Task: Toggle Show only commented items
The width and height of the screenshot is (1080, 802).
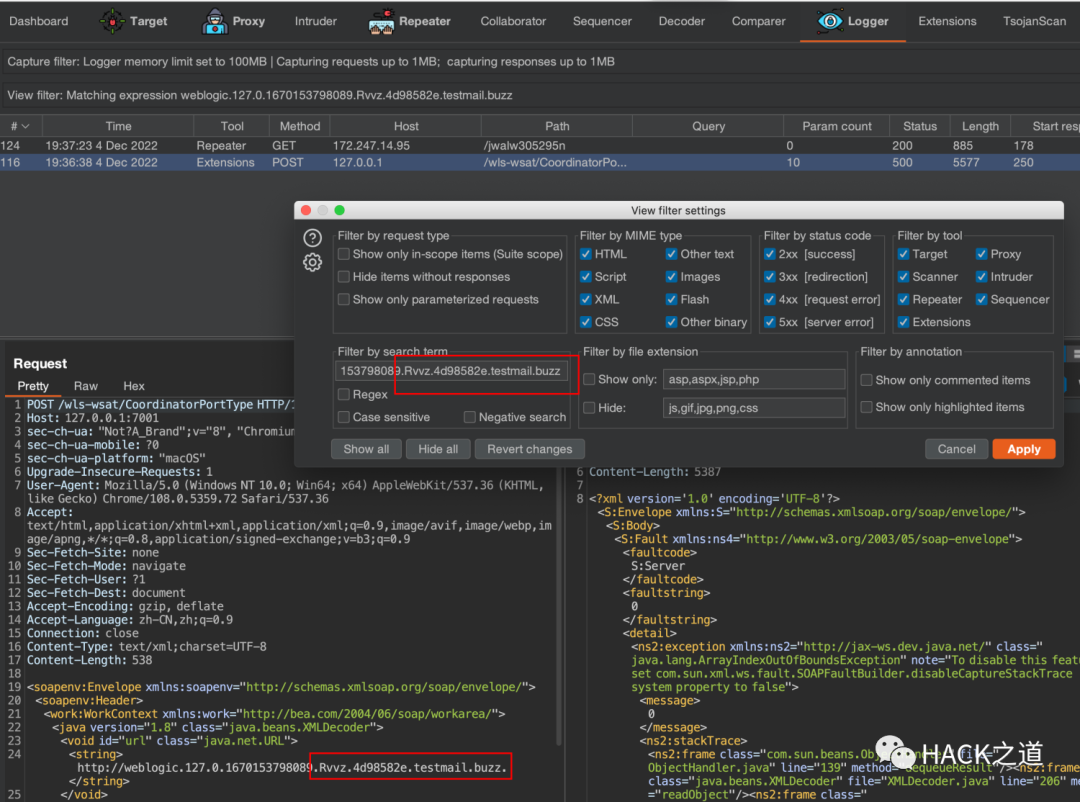Action: (x=866, y=380)
